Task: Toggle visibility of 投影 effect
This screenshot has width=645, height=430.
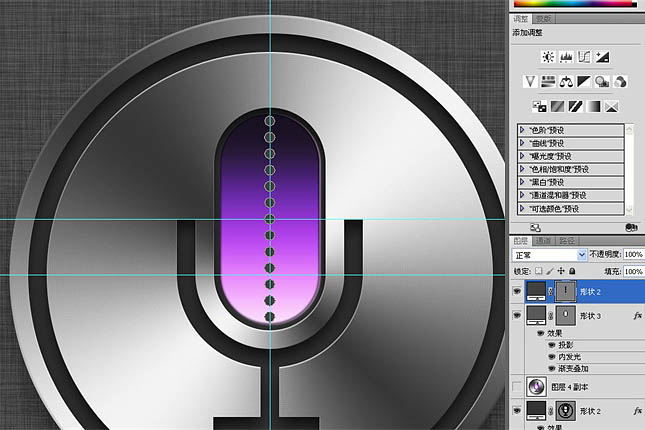Action: [x=552, y=345]
